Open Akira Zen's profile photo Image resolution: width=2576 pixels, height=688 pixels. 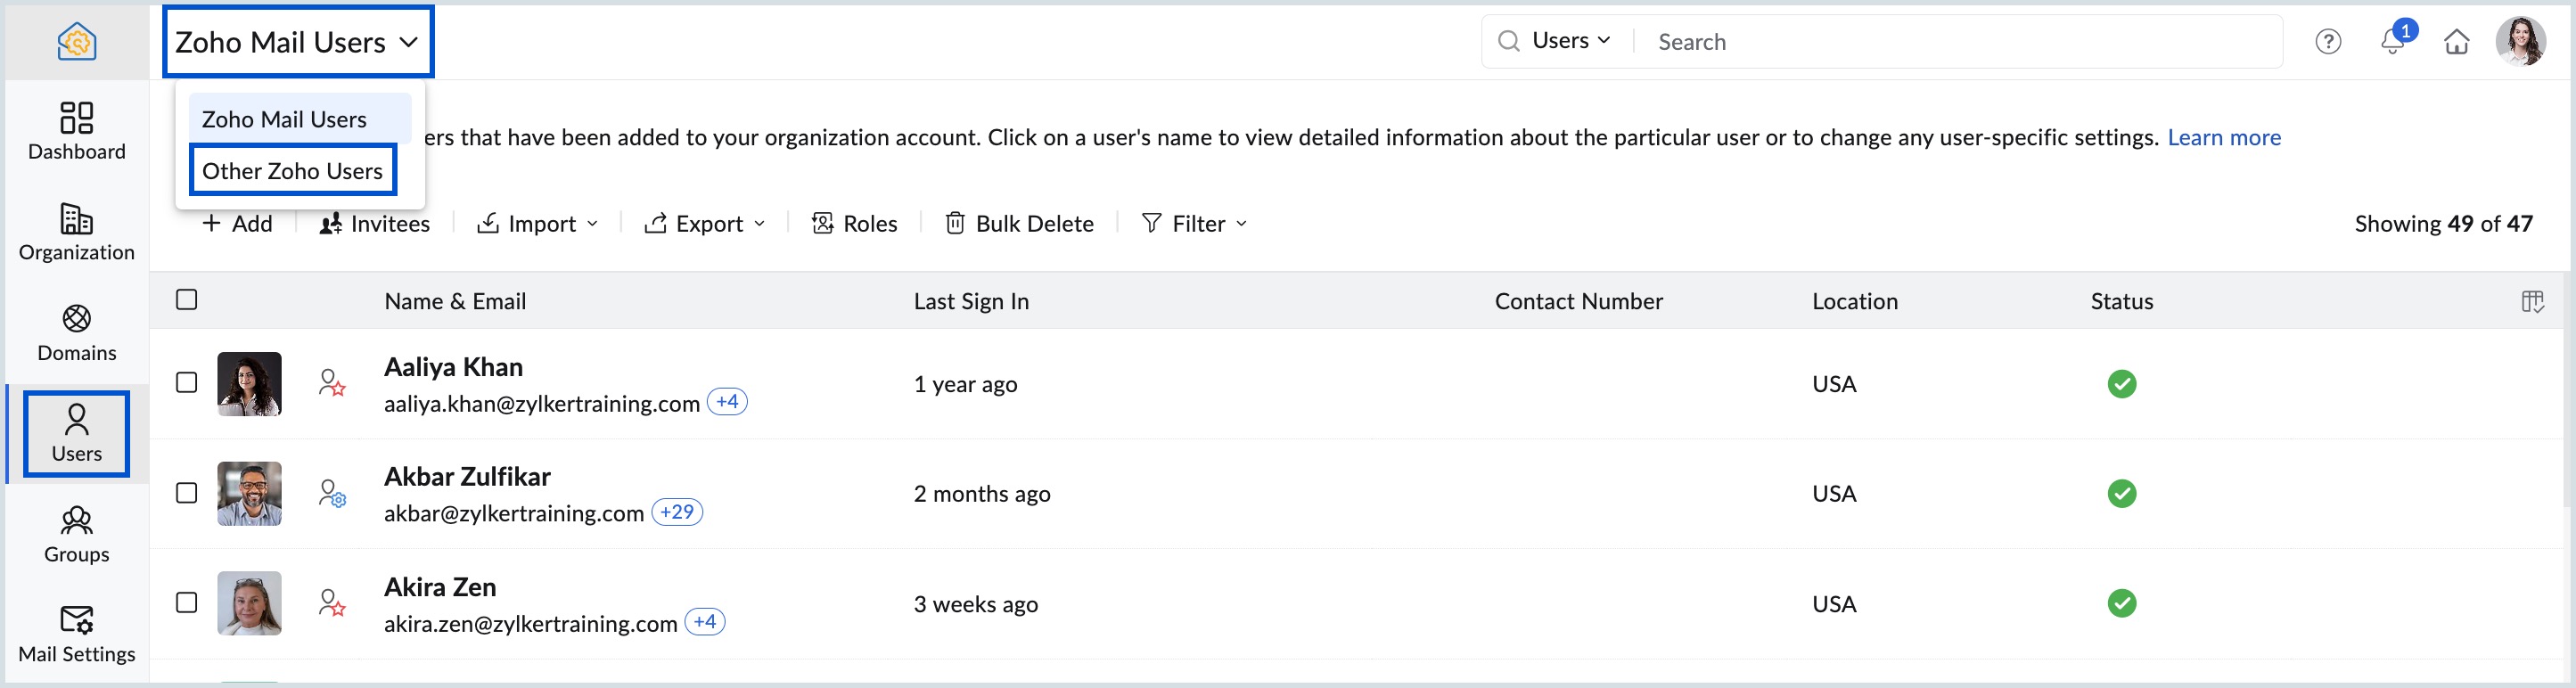(249, 603)
